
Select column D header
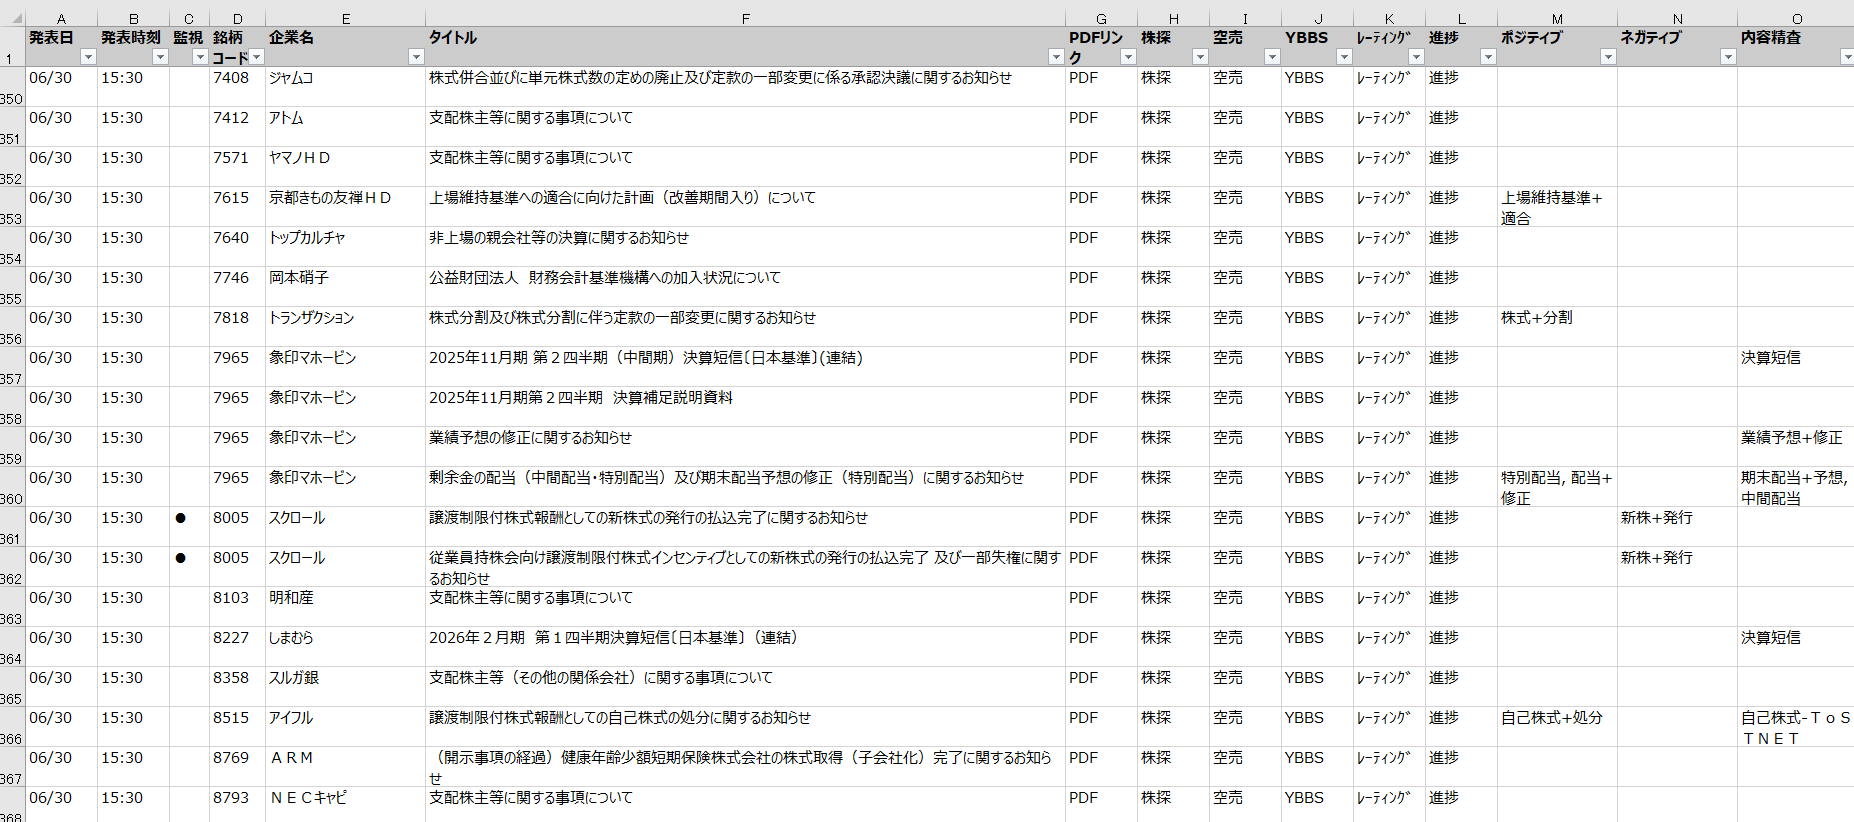click(237, 19)
